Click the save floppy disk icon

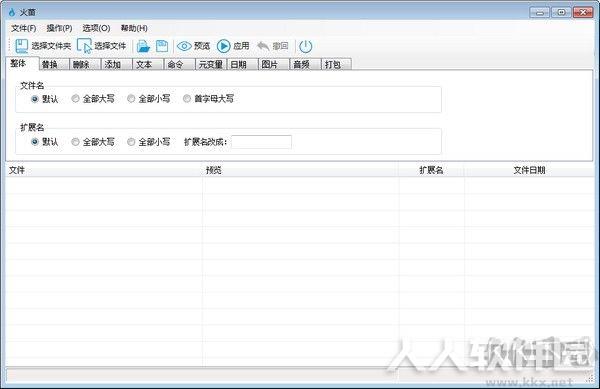(162, 46)
